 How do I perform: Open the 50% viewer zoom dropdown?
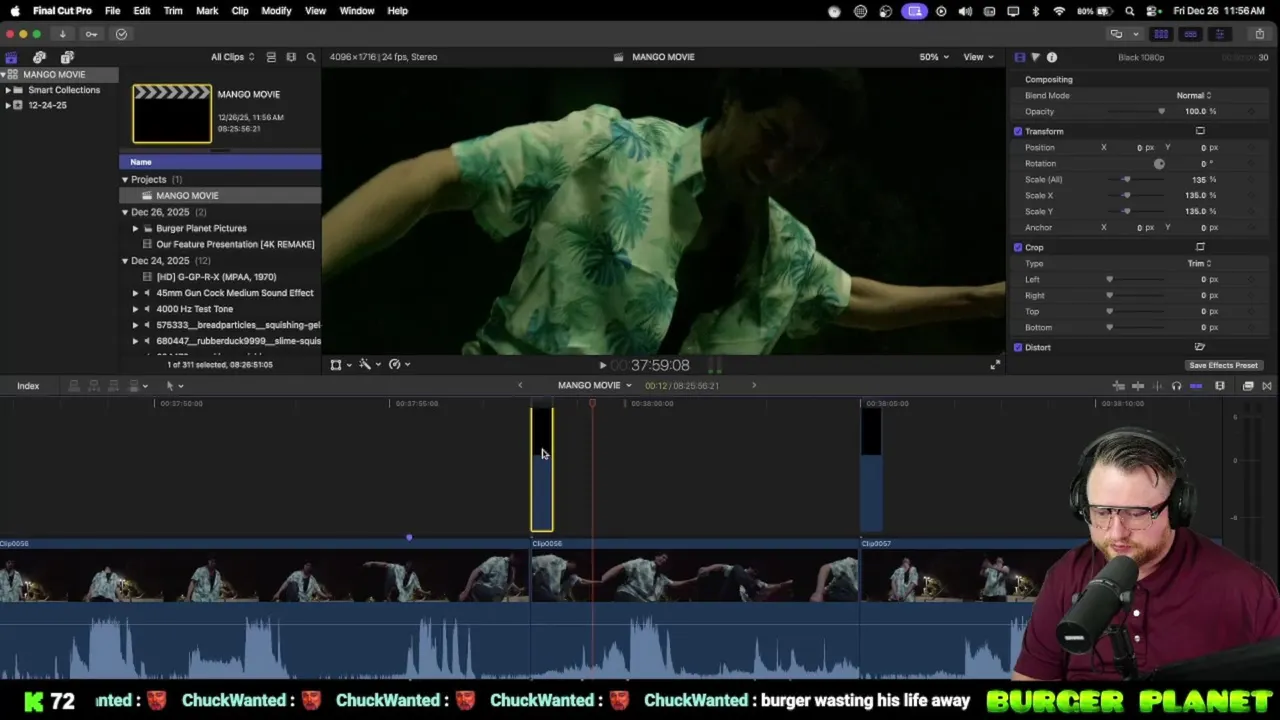click(934, 57)
